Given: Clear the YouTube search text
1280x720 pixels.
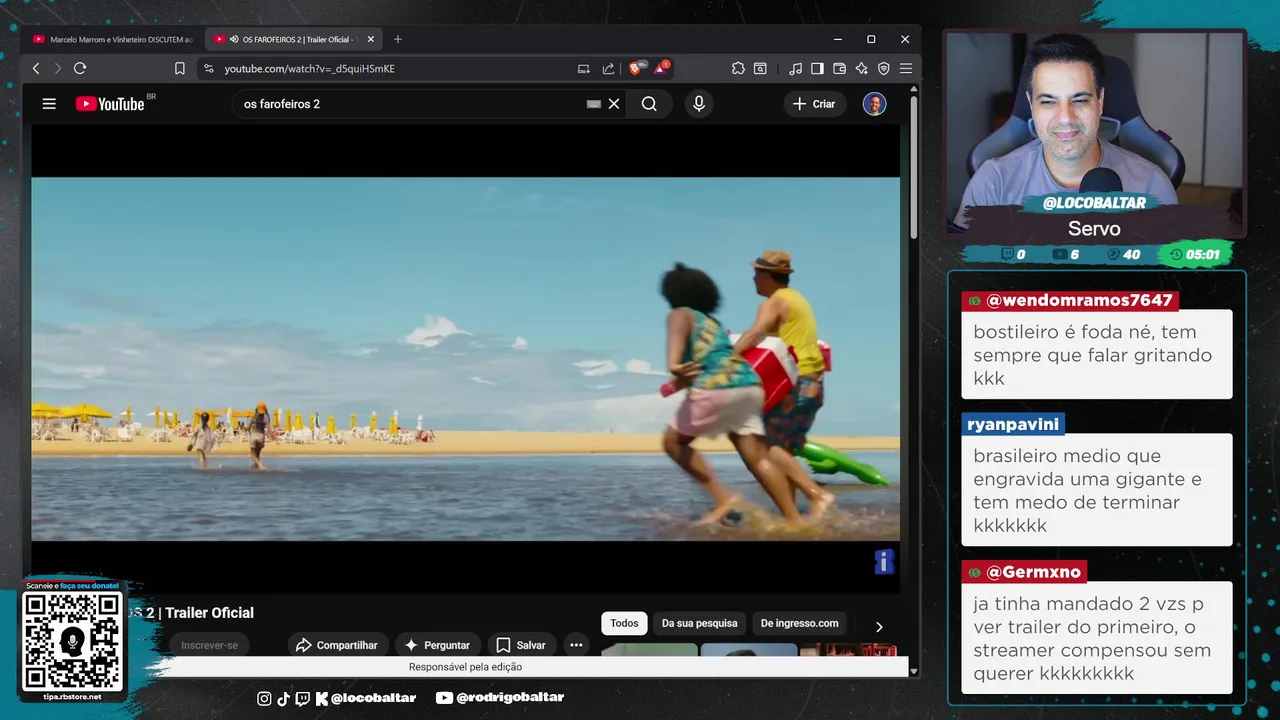Looking at the screenshot, I should [x=614, y=104].
